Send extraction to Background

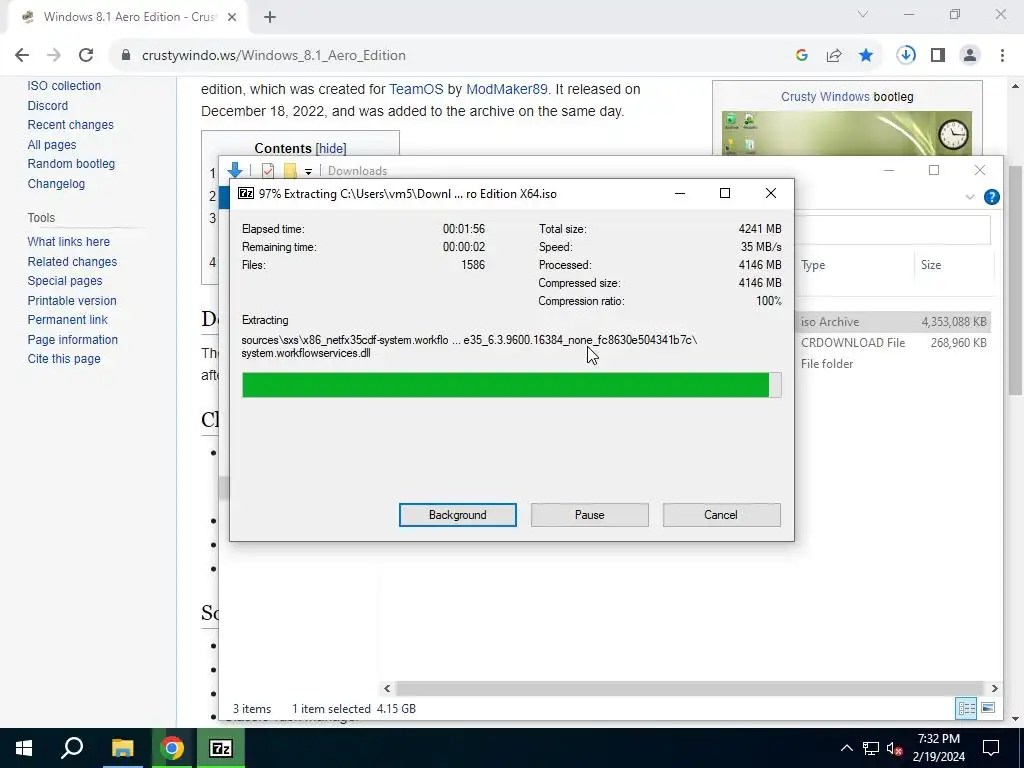click(457, 515)
